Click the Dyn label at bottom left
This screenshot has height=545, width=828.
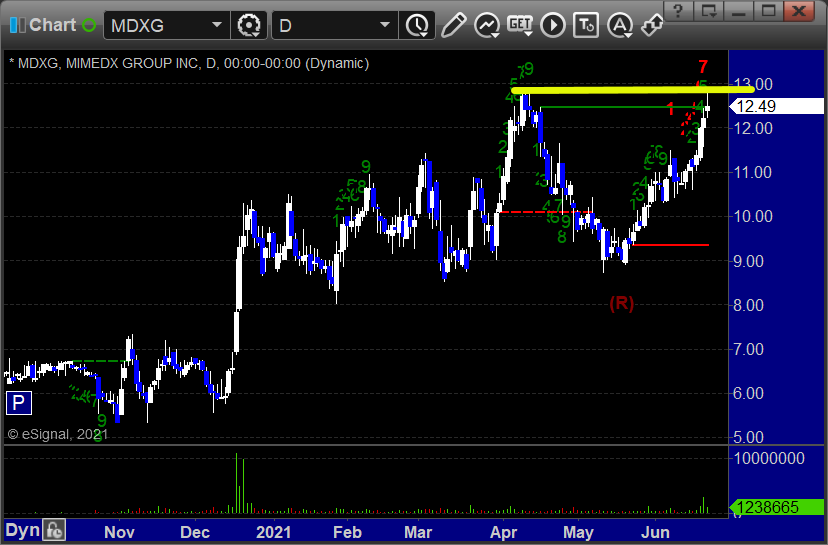pyautogui.click(x=22, y=530)
